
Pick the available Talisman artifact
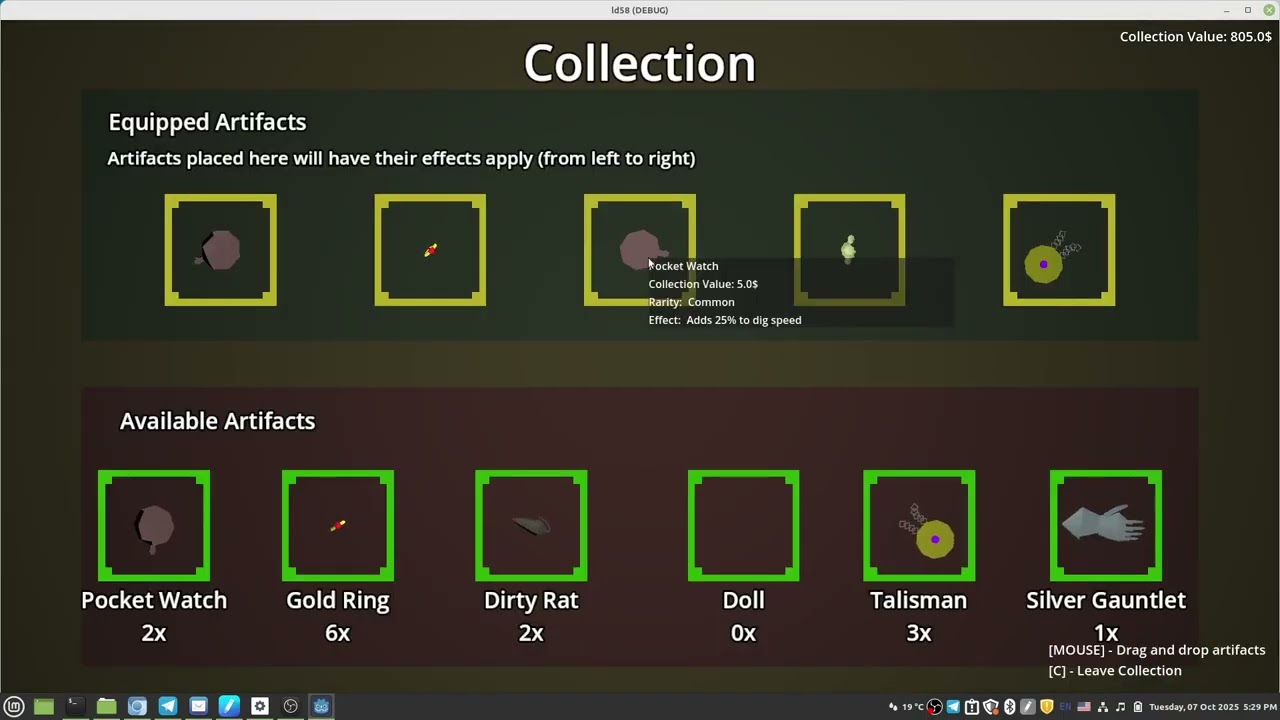click(x=919, y=526)
